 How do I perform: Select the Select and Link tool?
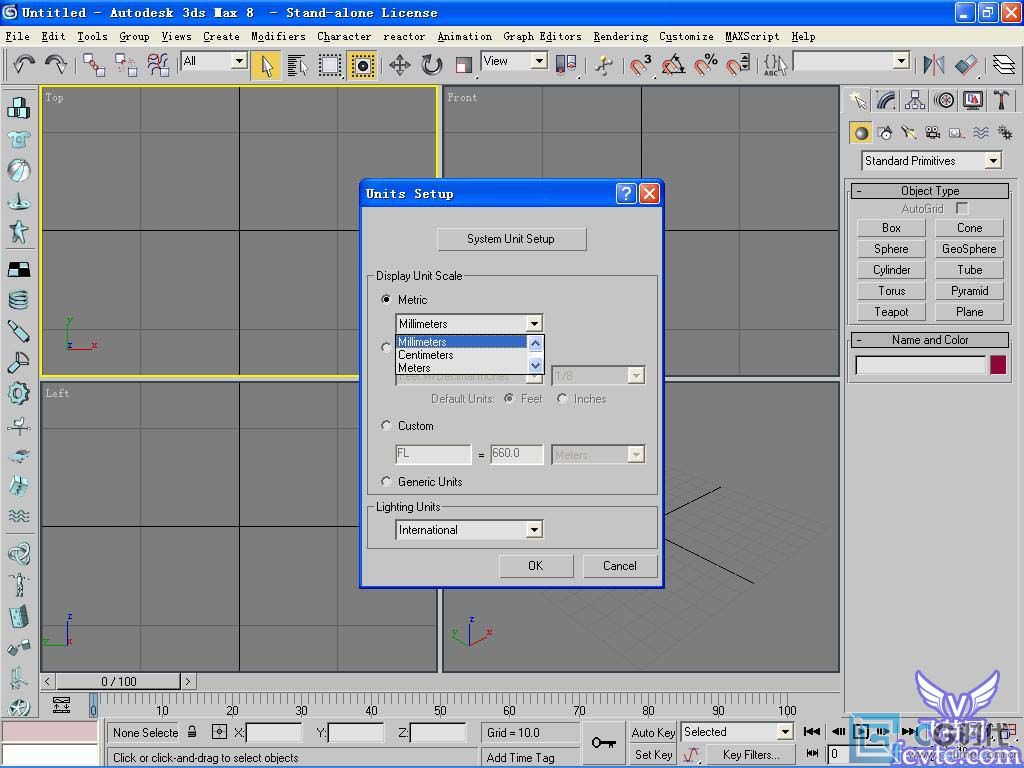(x=94, y=65)
